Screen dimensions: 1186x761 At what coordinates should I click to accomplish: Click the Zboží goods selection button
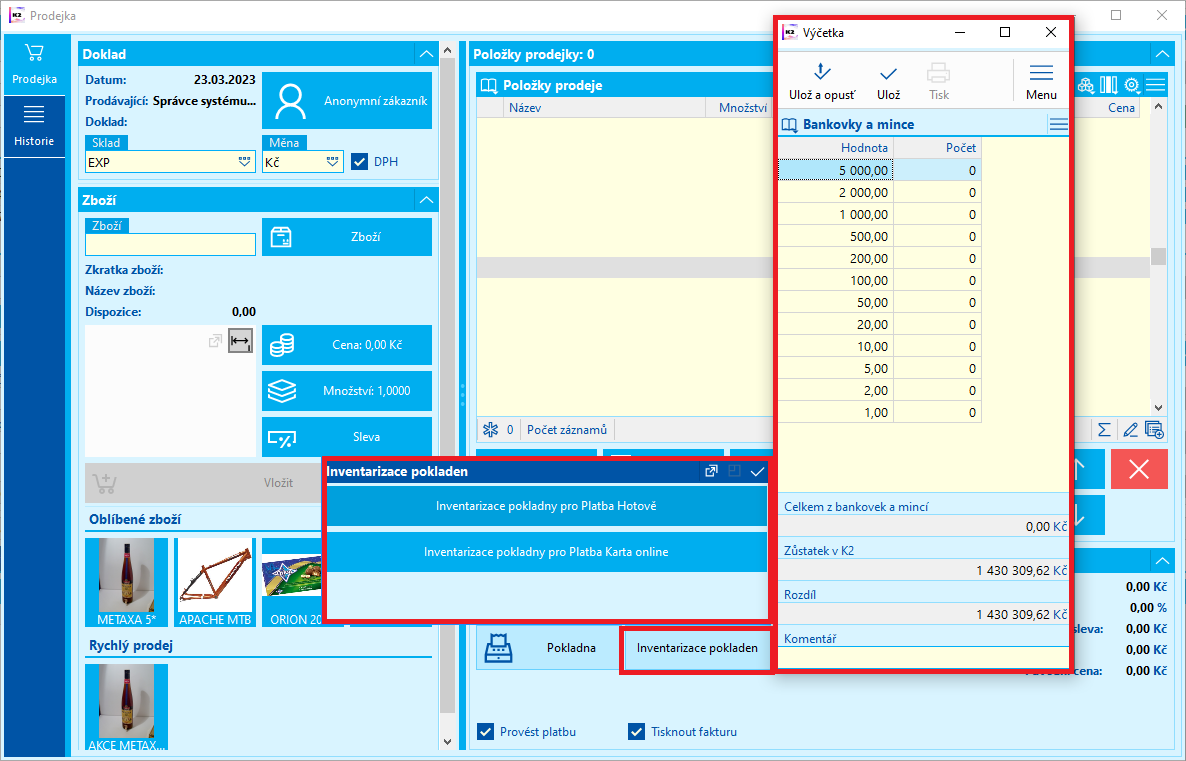pos(347,237)
